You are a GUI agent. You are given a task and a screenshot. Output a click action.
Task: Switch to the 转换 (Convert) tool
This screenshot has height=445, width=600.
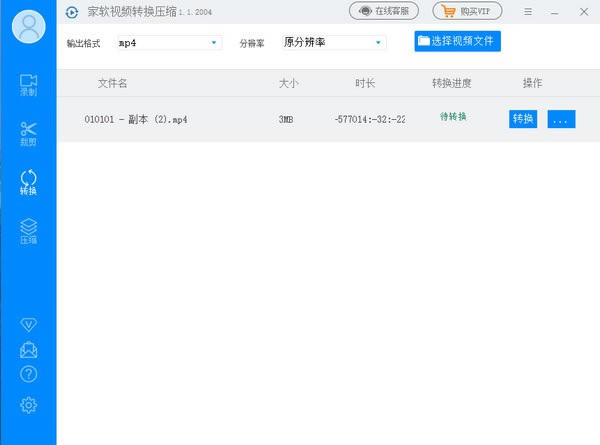(x=28, y=182)
